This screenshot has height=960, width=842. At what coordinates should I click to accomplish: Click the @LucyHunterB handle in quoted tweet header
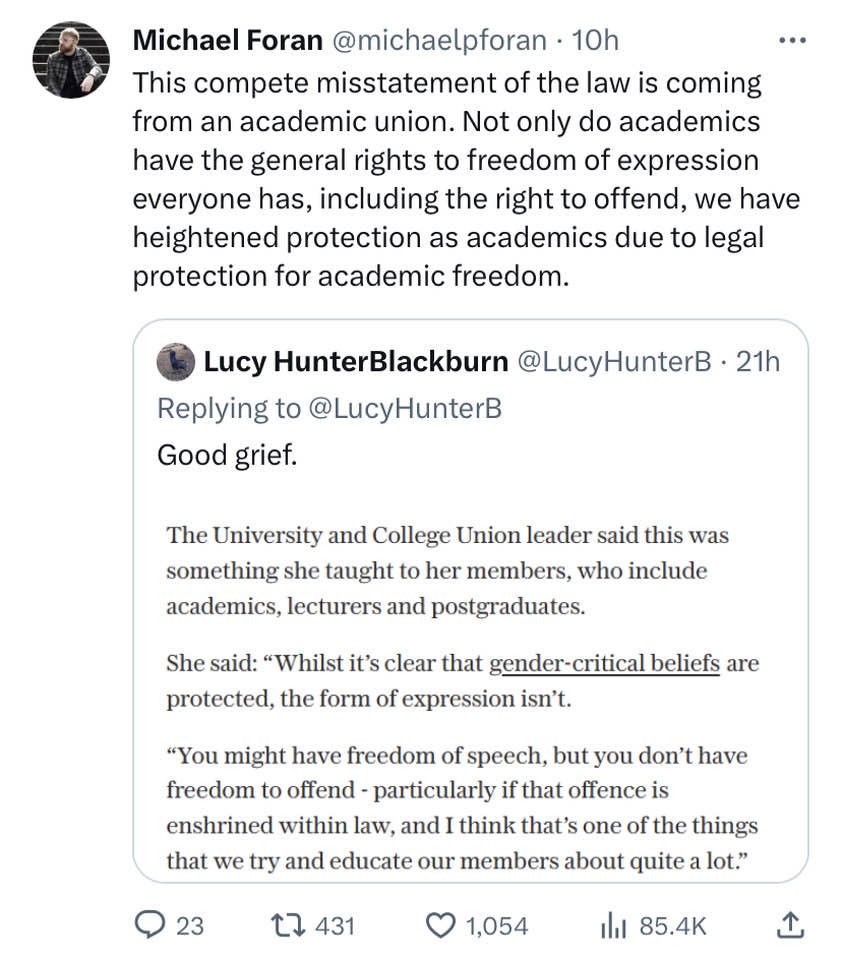614,361
